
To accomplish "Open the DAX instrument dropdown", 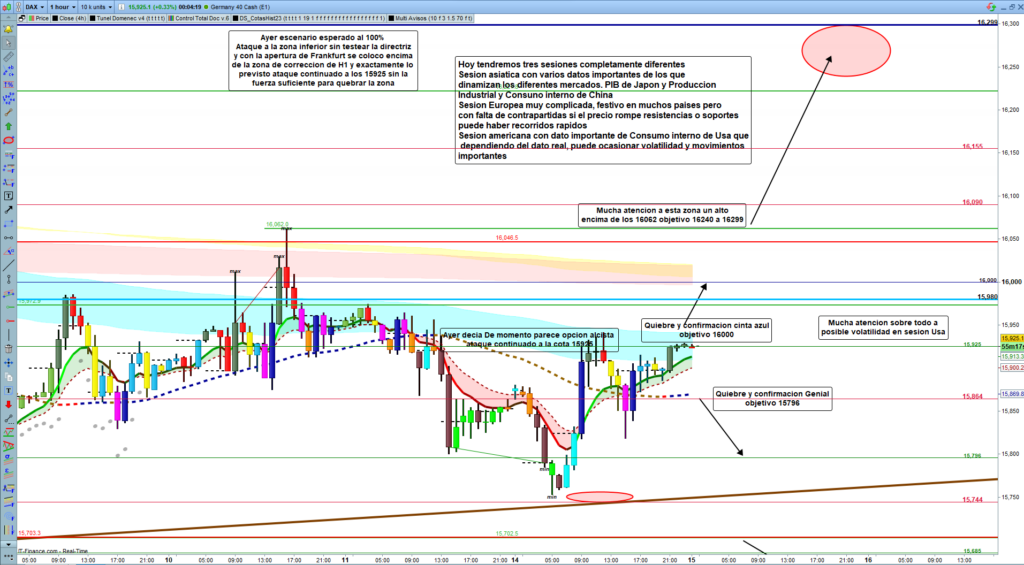I will tap(34, 6).
